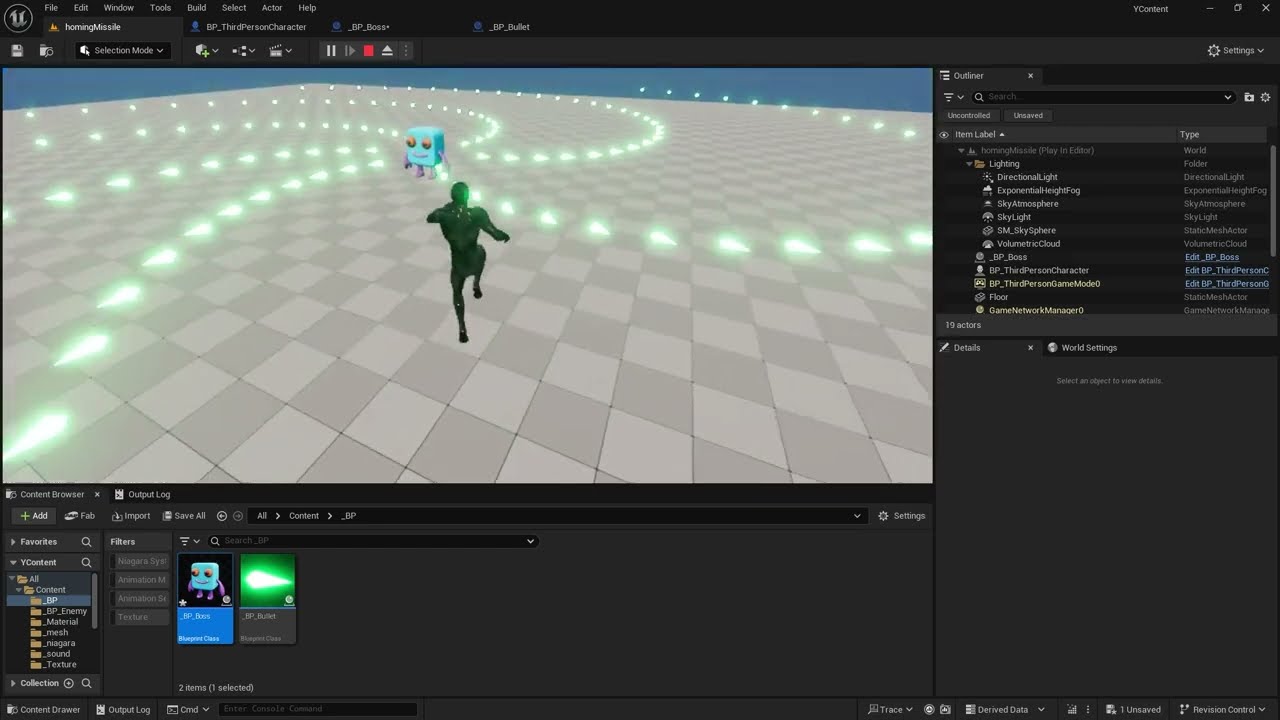This screenshot has height=720, width=1280.
Task: Create a new folder in the Outliner
Action: (1249, 97)
